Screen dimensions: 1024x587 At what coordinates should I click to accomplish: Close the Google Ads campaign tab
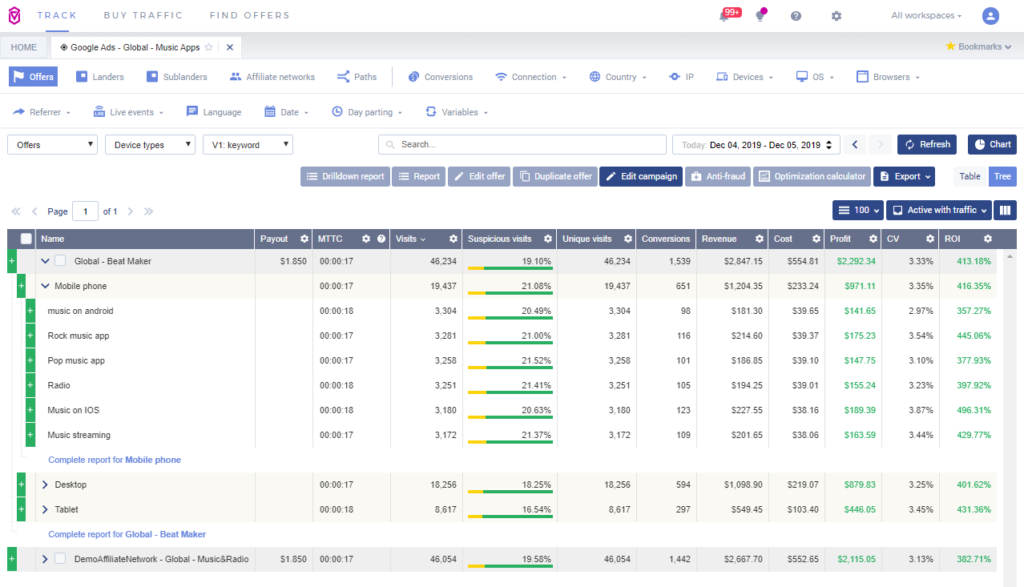coord(230,47)
